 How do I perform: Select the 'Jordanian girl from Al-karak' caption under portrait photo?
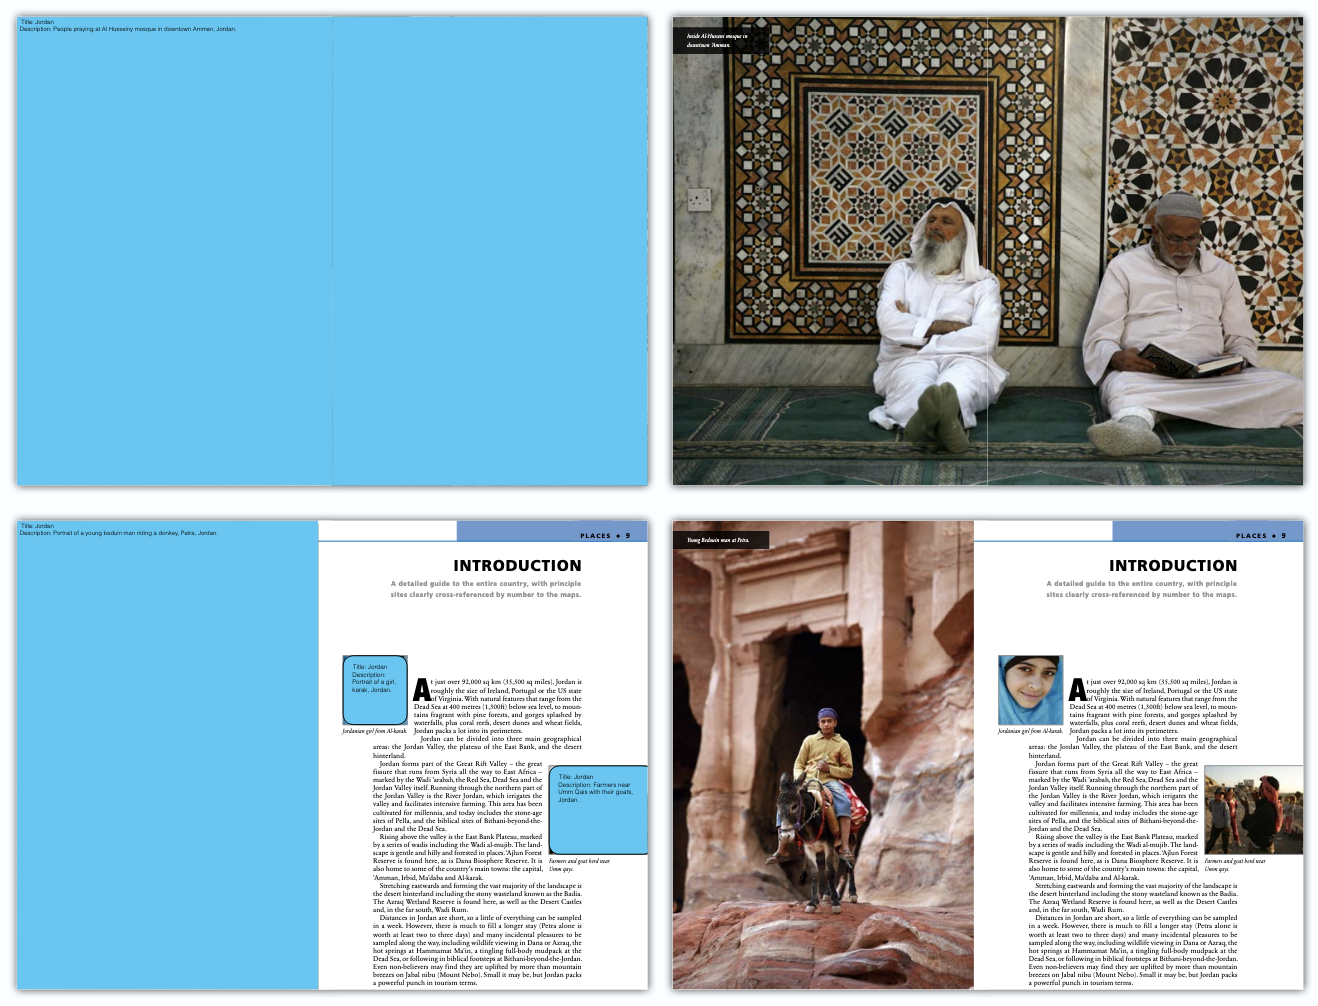pos(1030,731)
